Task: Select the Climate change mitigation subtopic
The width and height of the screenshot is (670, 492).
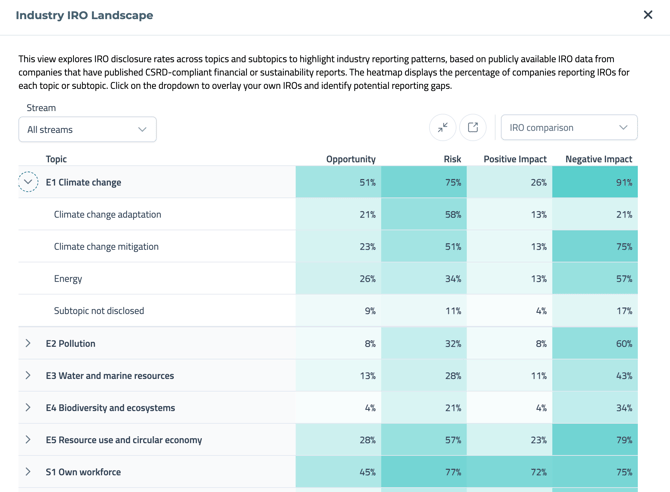Action: click(106, 247)
